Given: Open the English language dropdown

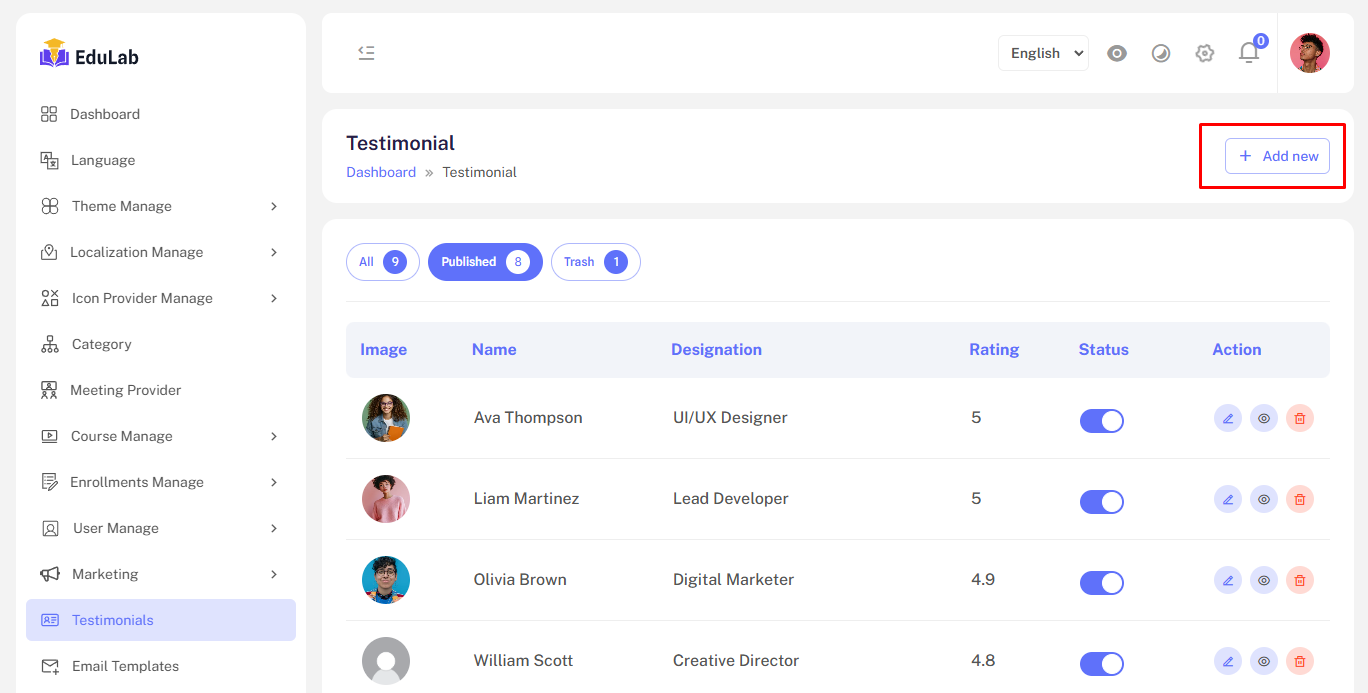Looking at the screenshot, I should (x=1043, y=53).
